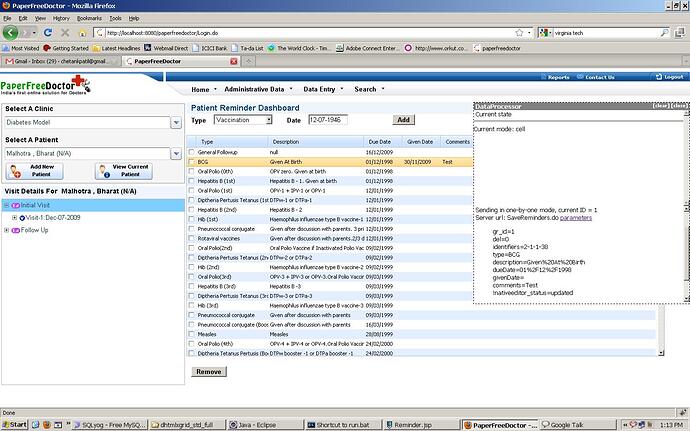
Task: Reload the page with refresh icon
Action: pos(48,33)
